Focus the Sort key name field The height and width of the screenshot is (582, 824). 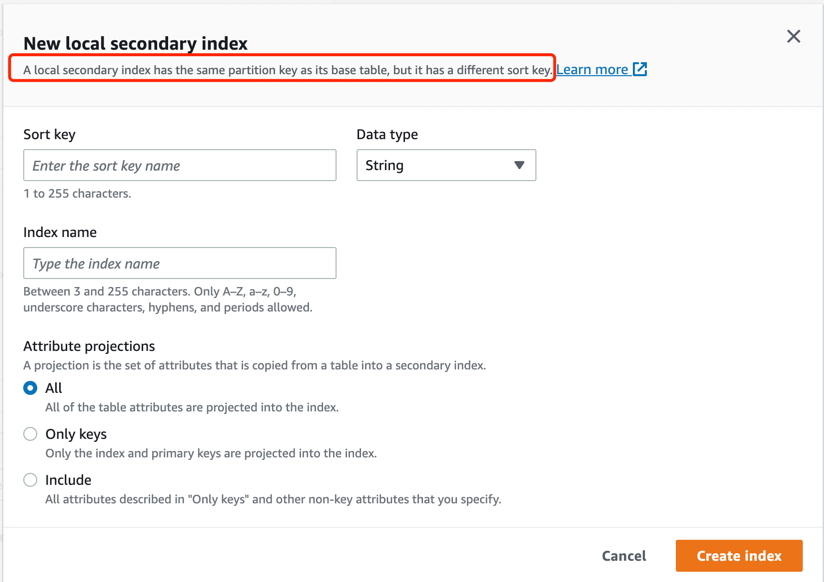[x=180, y=165]
